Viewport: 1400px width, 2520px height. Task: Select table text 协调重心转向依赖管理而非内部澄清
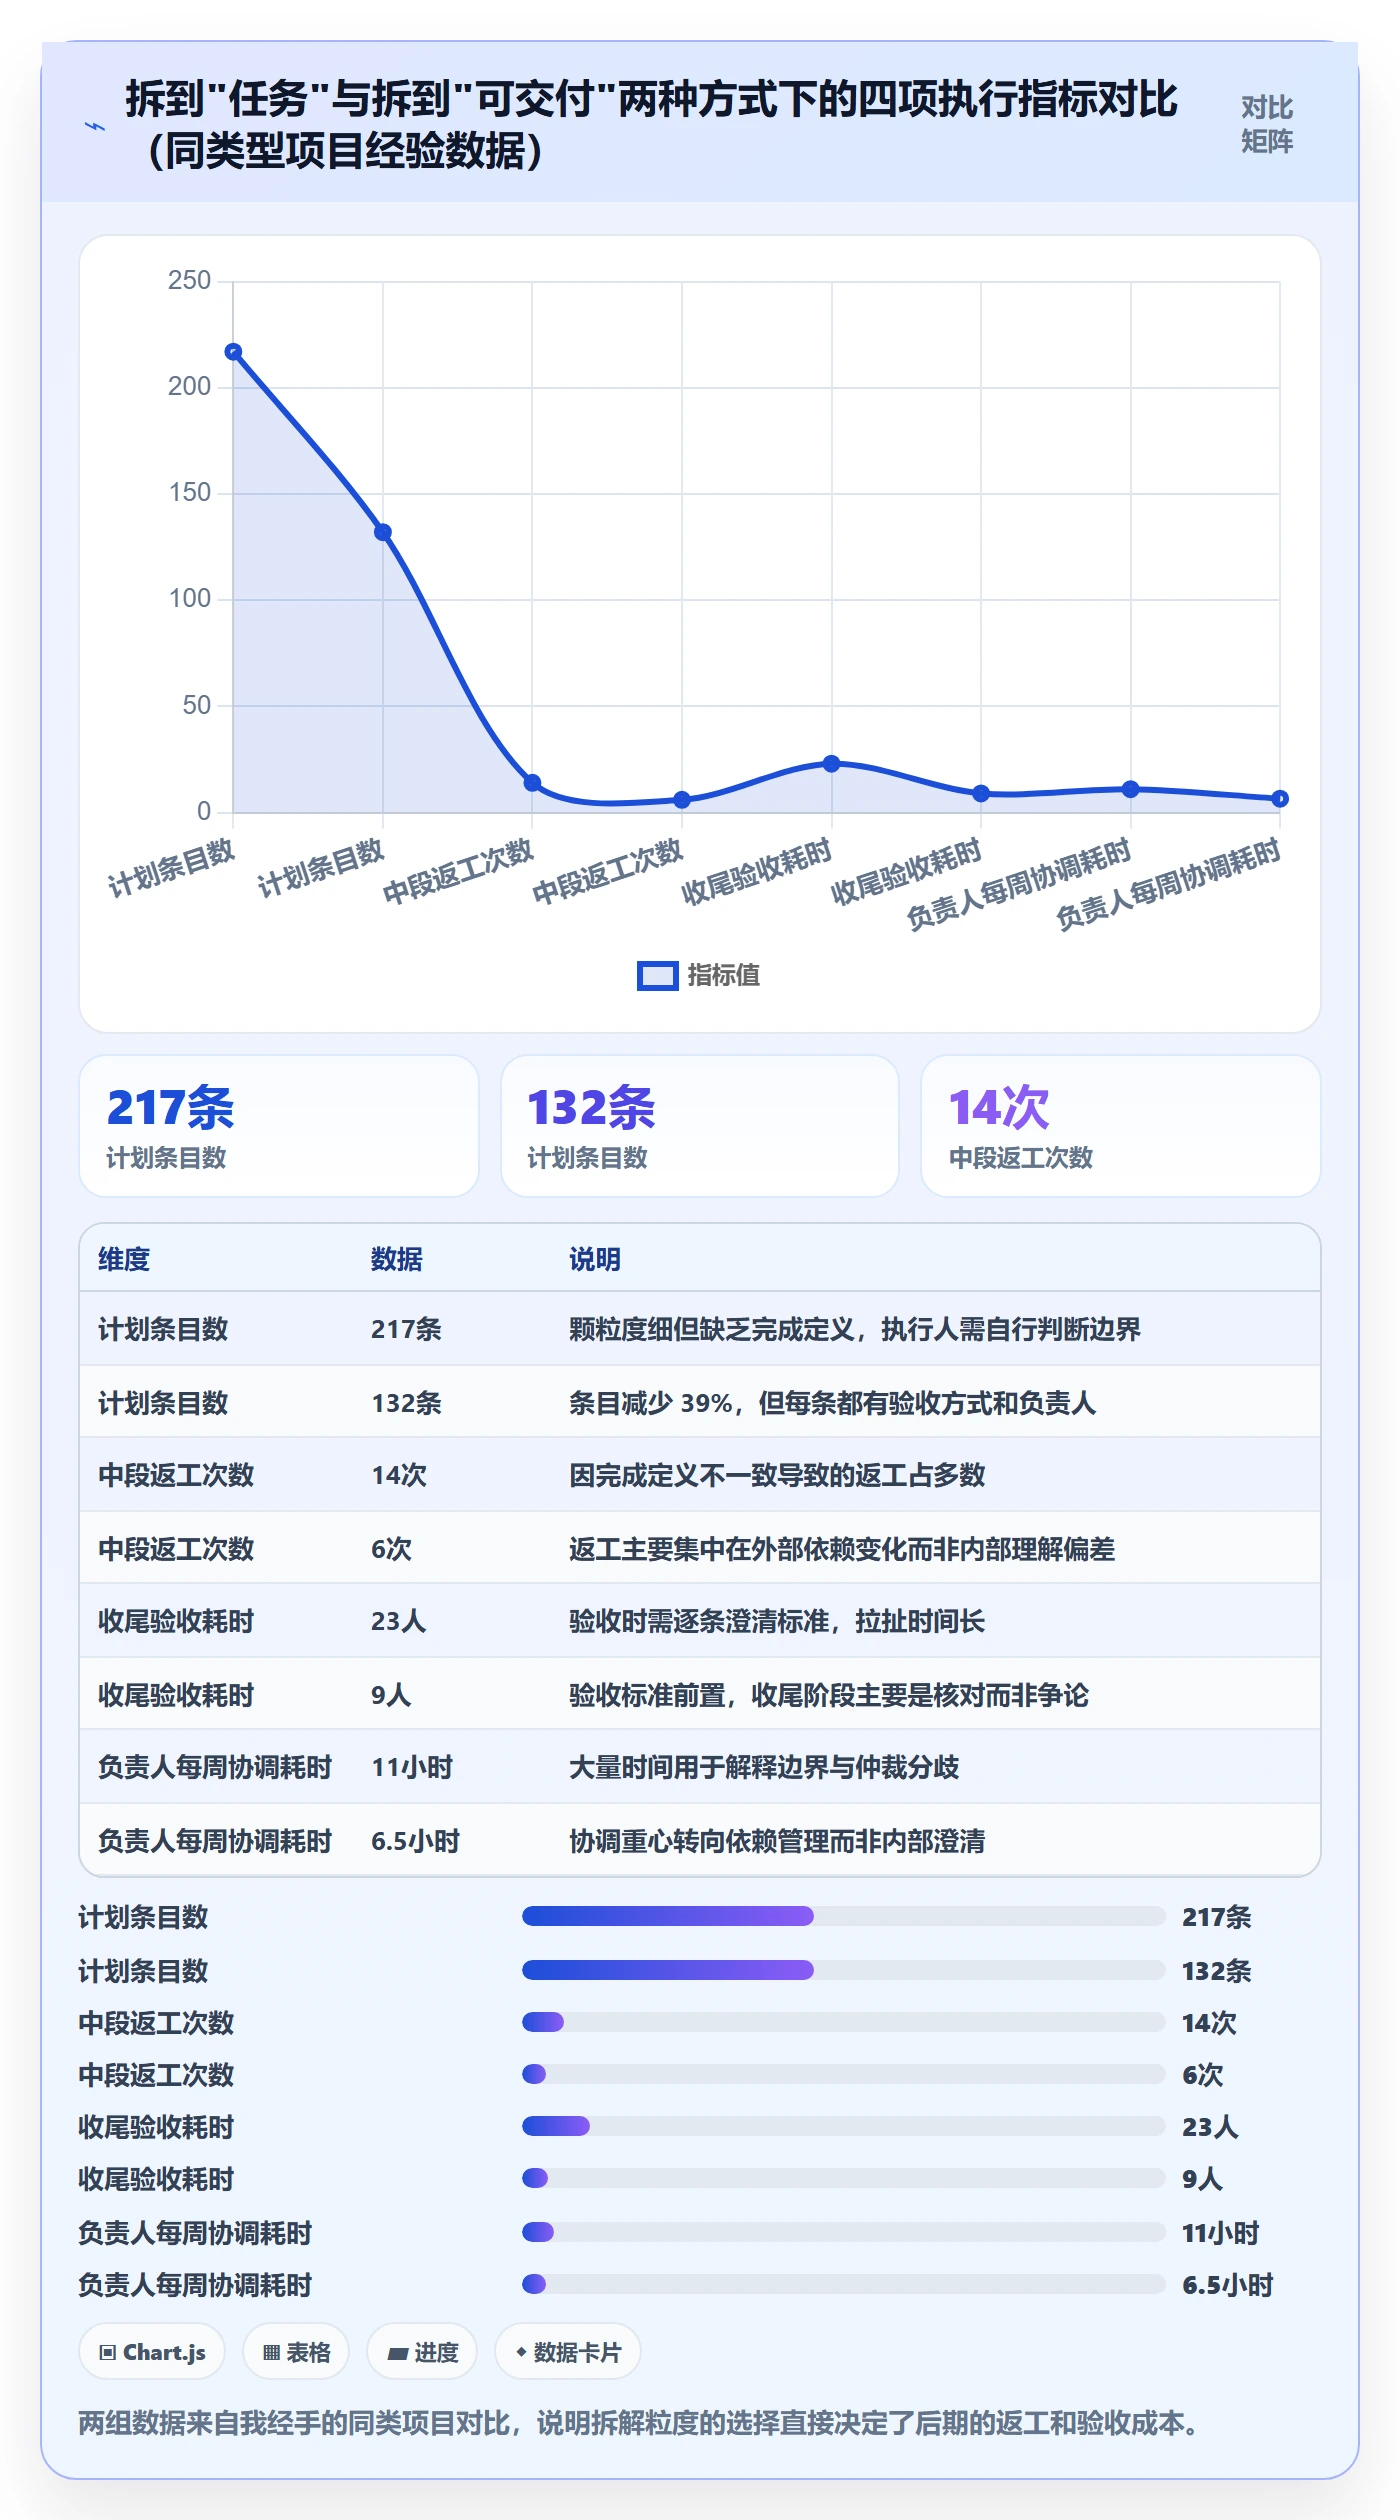[777, 1841]
